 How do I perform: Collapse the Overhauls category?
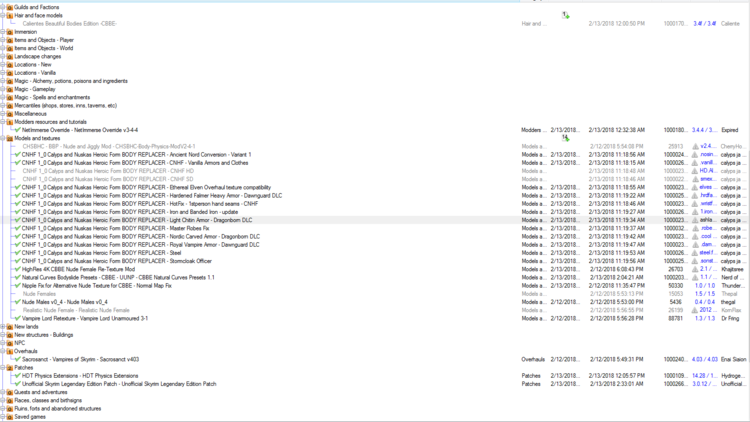tap(2, 351)
